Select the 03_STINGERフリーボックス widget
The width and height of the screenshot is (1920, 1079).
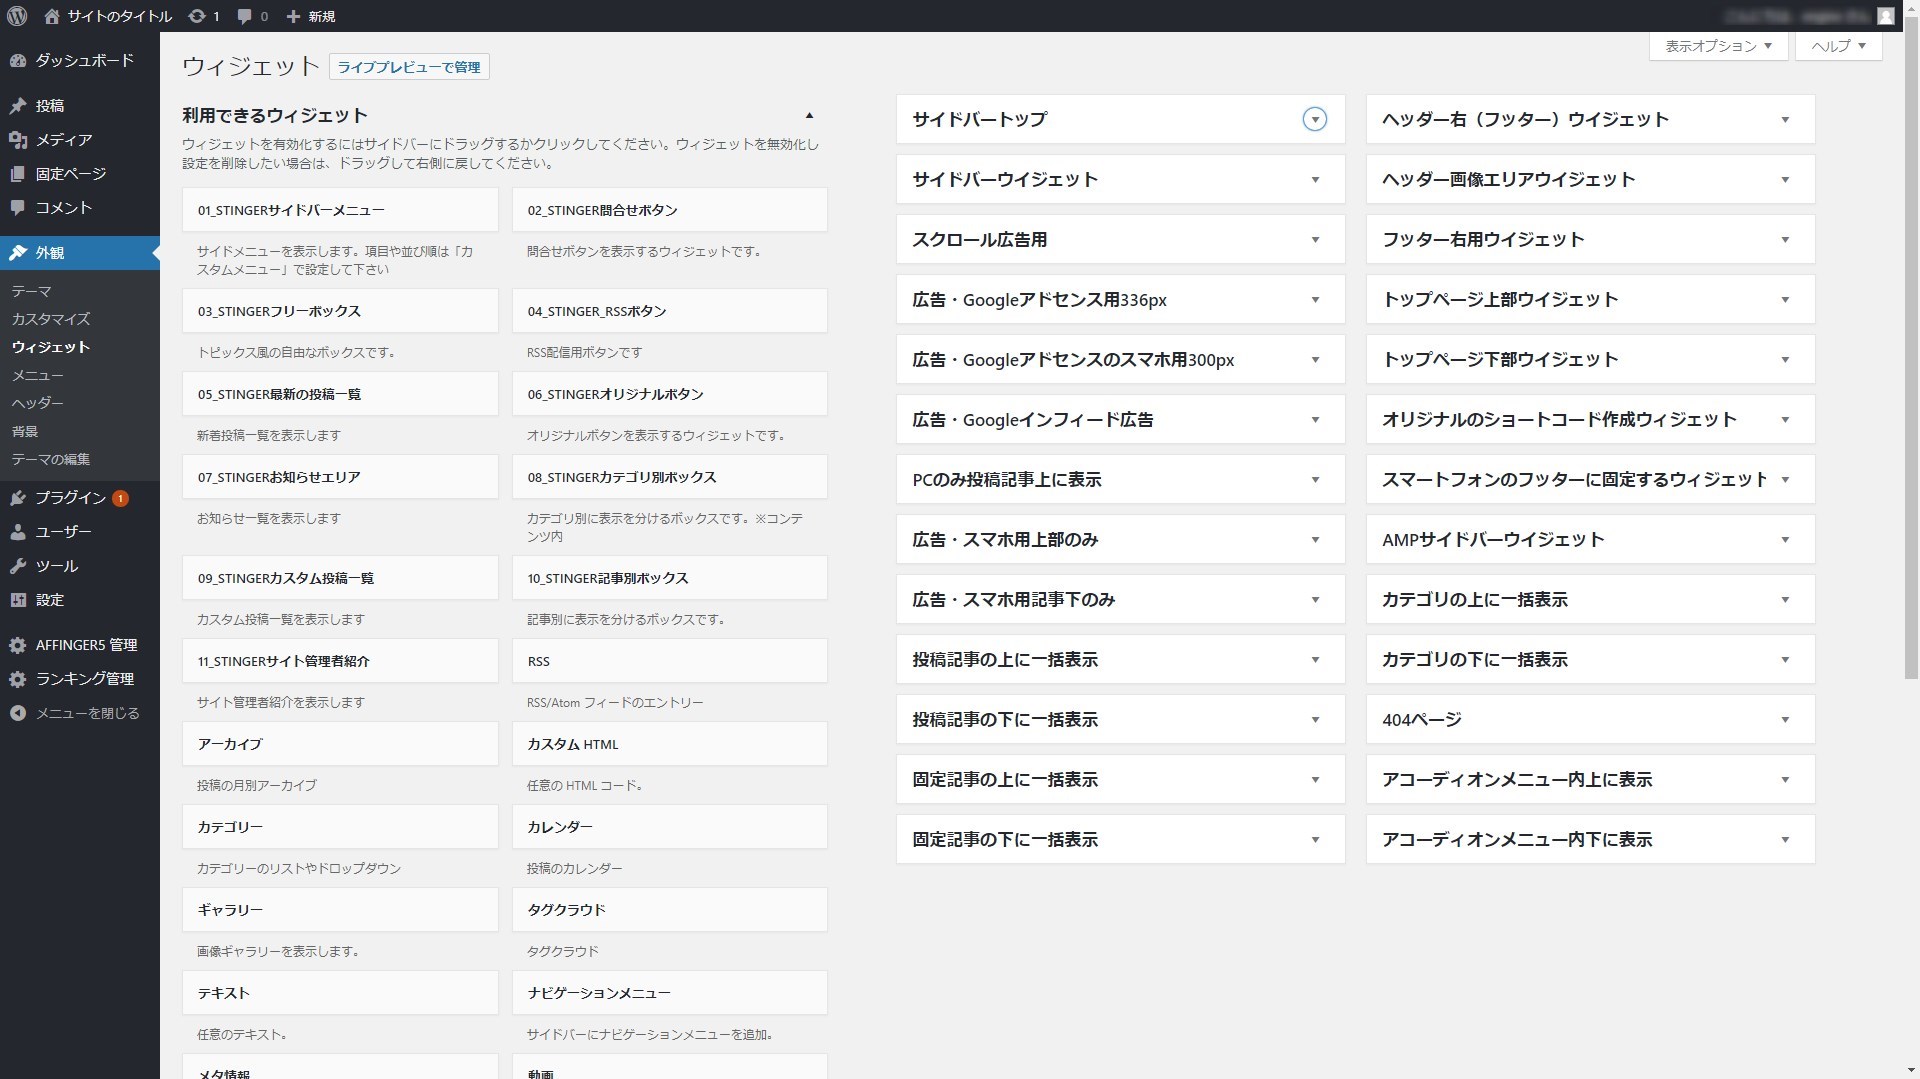tap(340, 311)
